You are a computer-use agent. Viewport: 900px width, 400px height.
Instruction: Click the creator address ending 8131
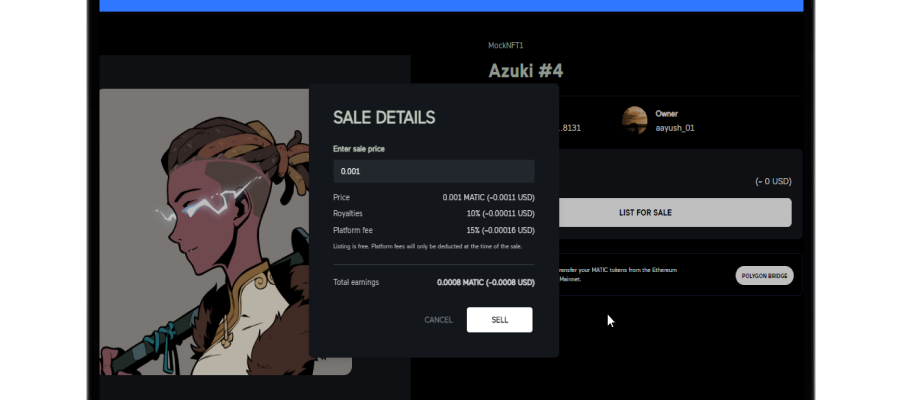569,128
